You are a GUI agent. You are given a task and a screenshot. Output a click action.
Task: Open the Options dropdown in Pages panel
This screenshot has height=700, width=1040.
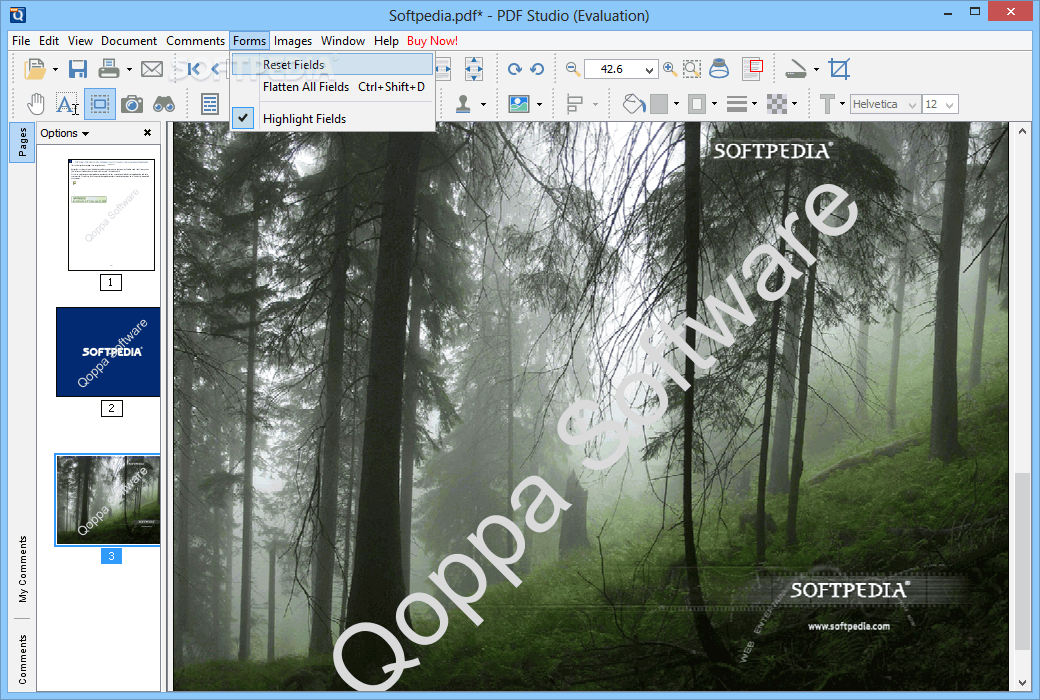(x=64, y=133)
